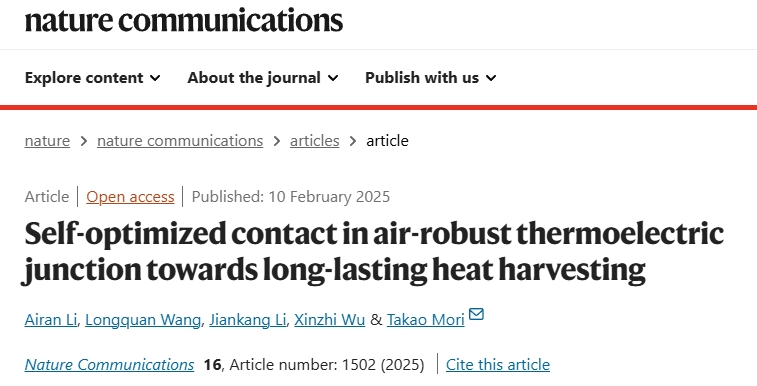Expand the About the journal menu
Viewport: 757px width, 386px height.
[263, 78]
